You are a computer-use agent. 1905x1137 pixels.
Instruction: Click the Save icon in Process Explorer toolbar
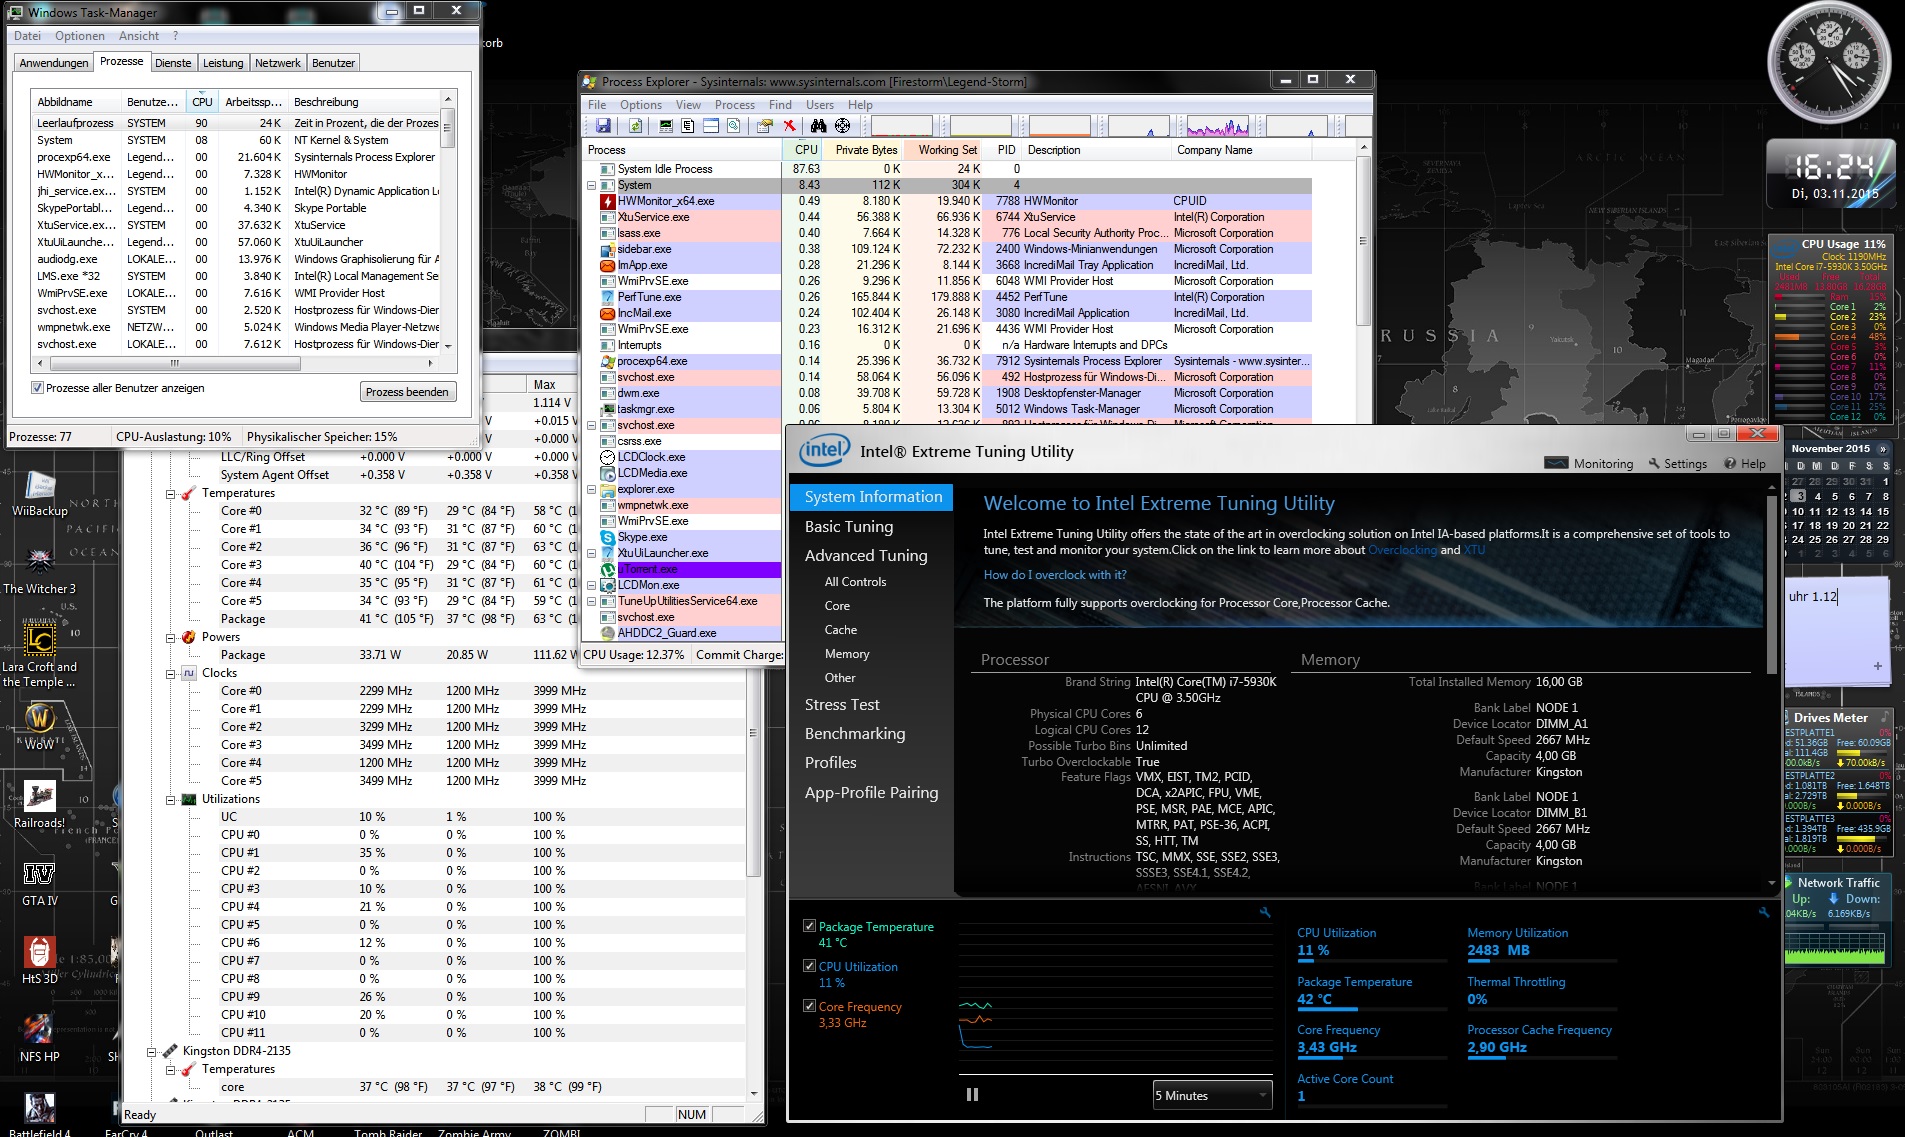point(603,126)
